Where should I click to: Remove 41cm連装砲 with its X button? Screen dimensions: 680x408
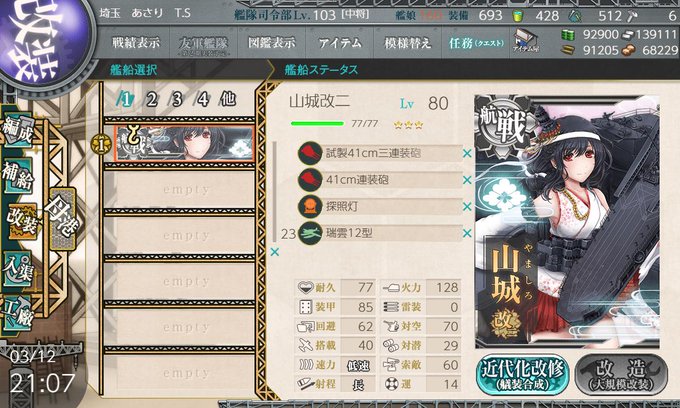[467, 180]
